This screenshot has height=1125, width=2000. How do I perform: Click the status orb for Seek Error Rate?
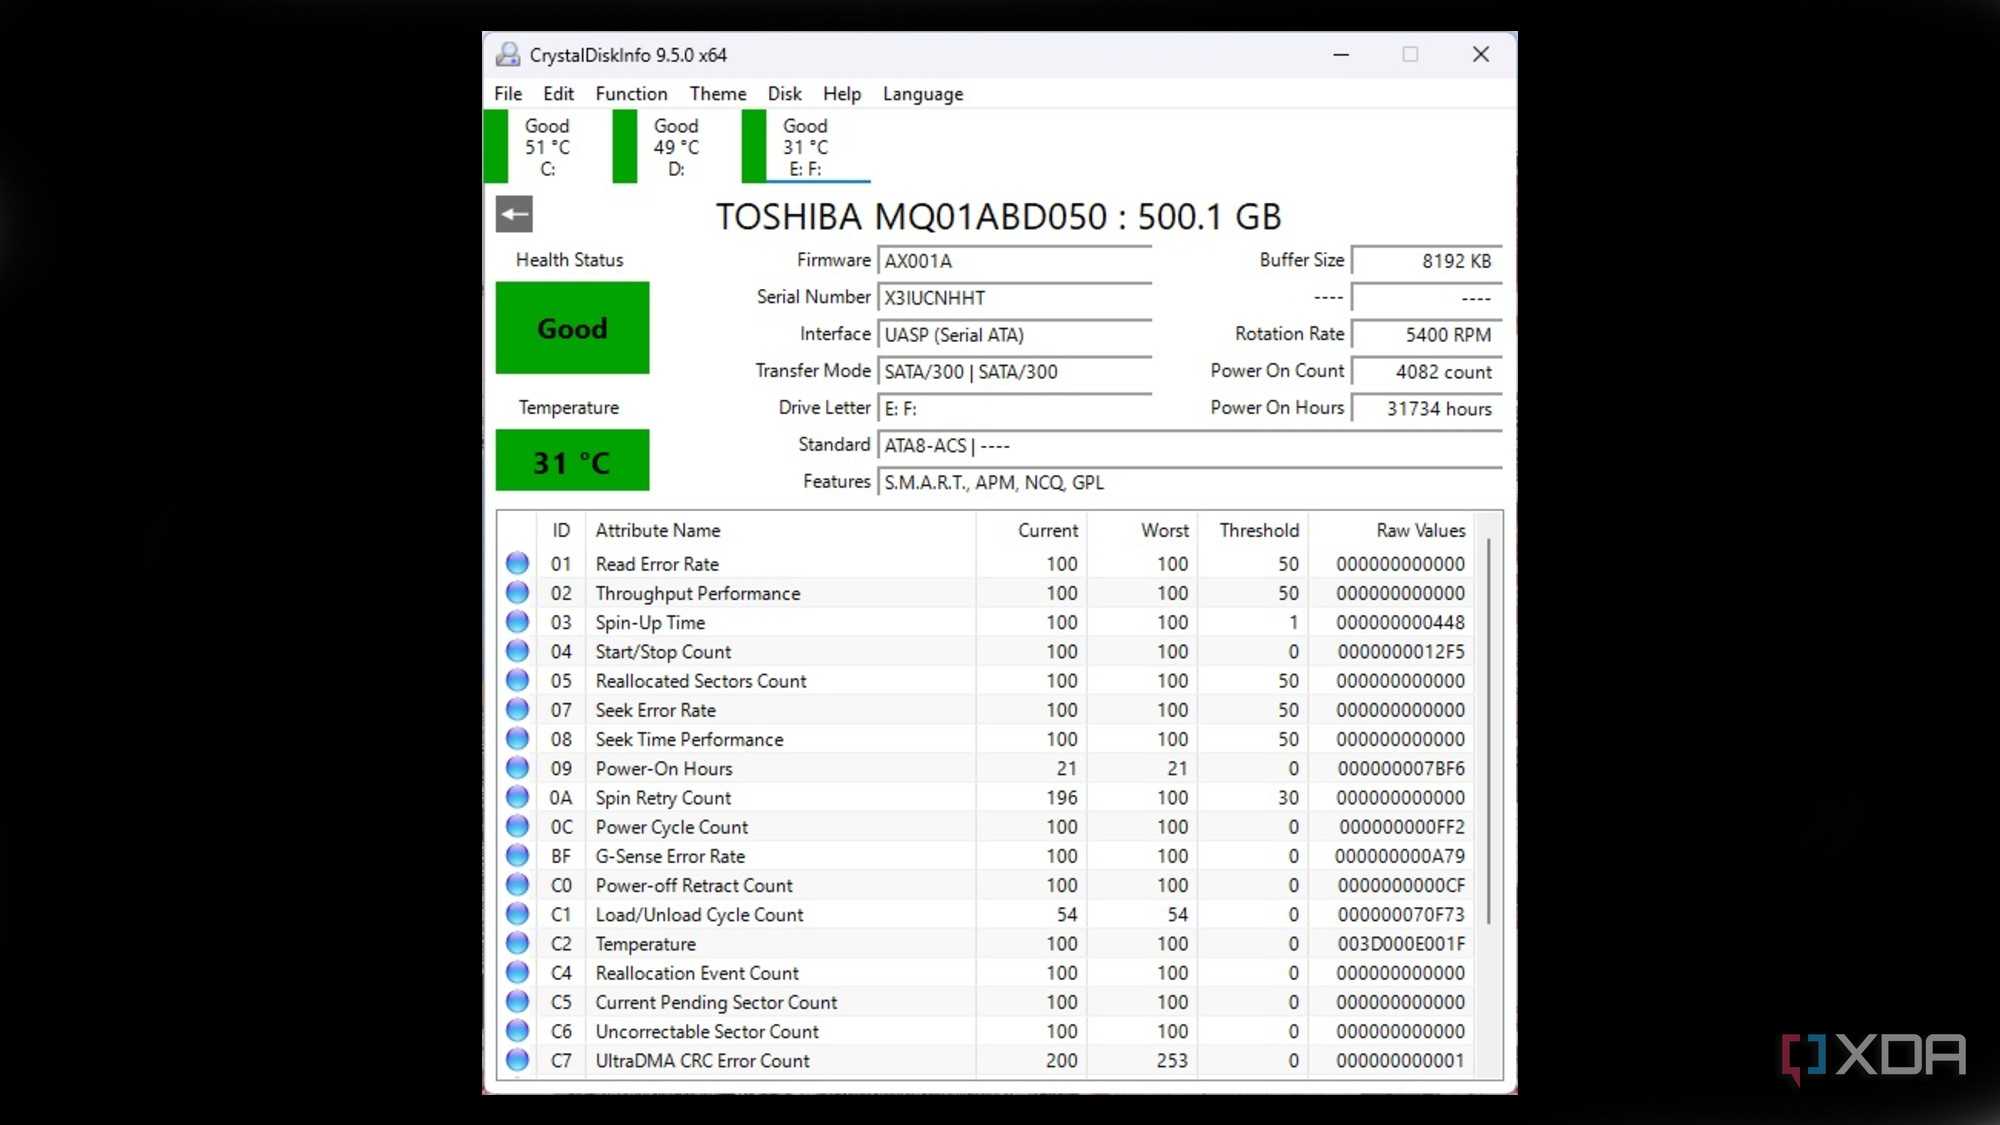click(517, 709)
